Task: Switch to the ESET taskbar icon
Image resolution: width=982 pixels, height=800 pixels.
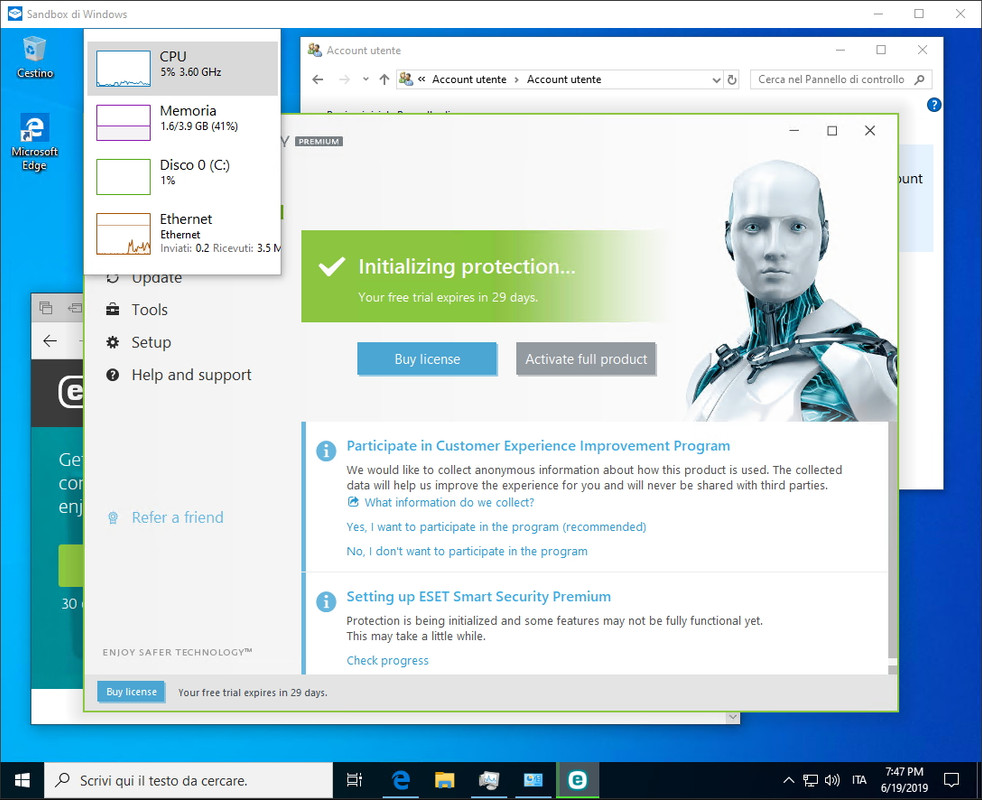Action: [577, 780]
